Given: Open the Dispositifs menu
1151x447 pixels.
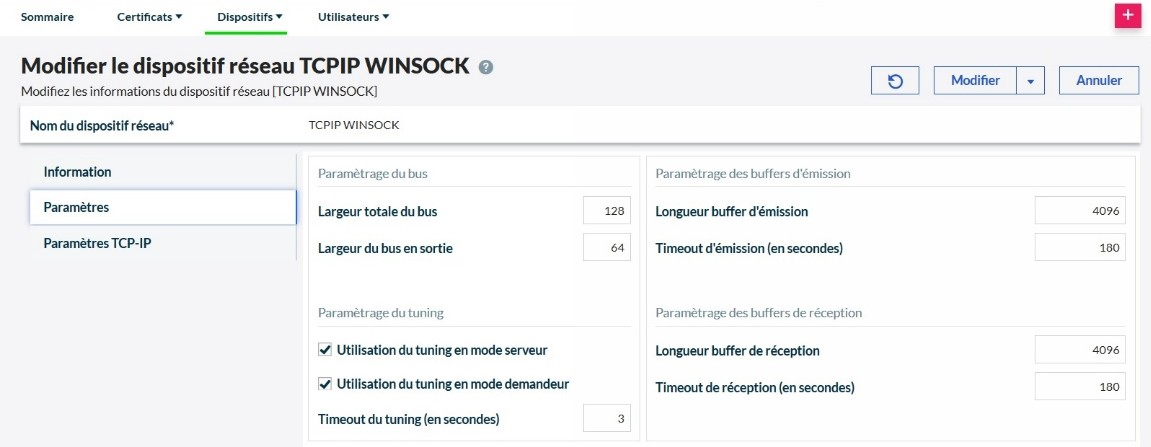Looking at the screenshot, I should coord(251,17).
